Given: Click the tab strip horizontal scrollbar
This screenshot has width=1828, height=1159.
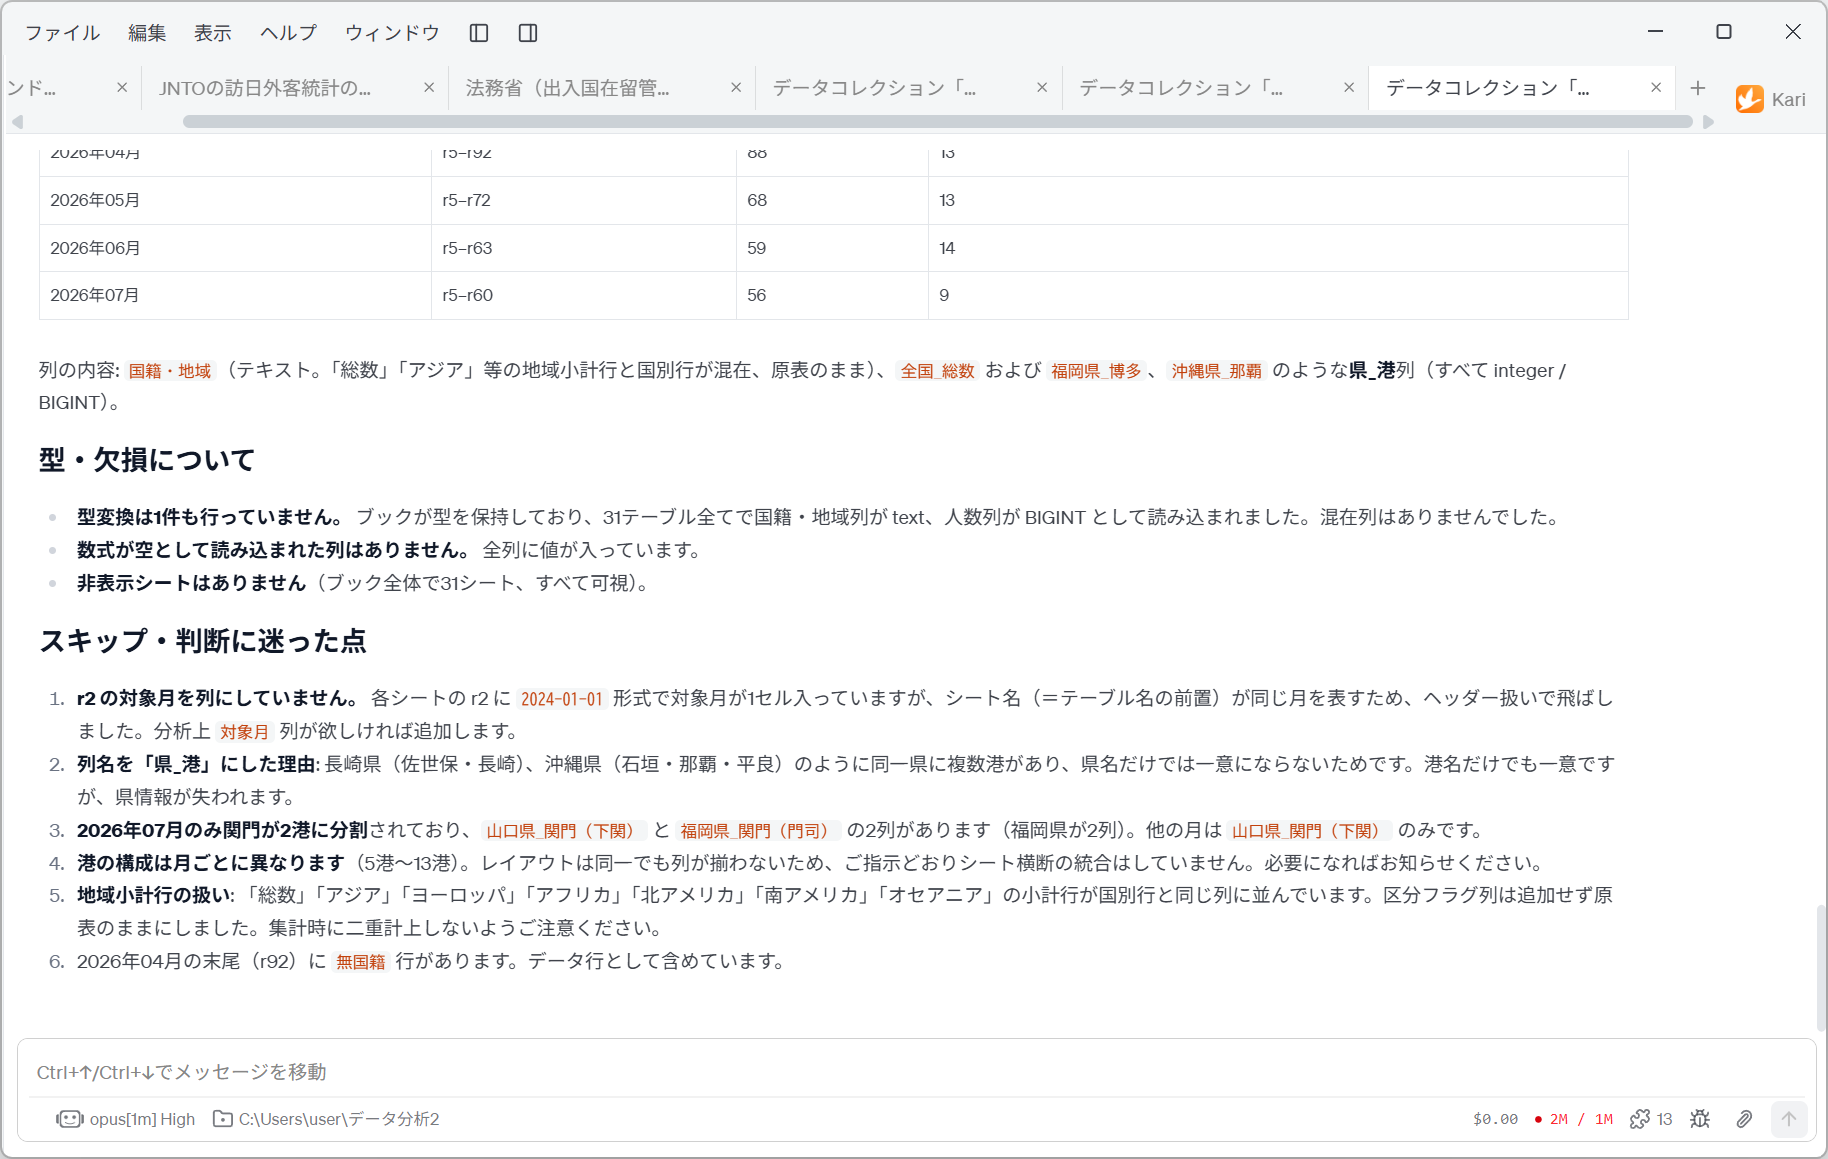Looking at the screenshot, I should [x=937, y=122].
